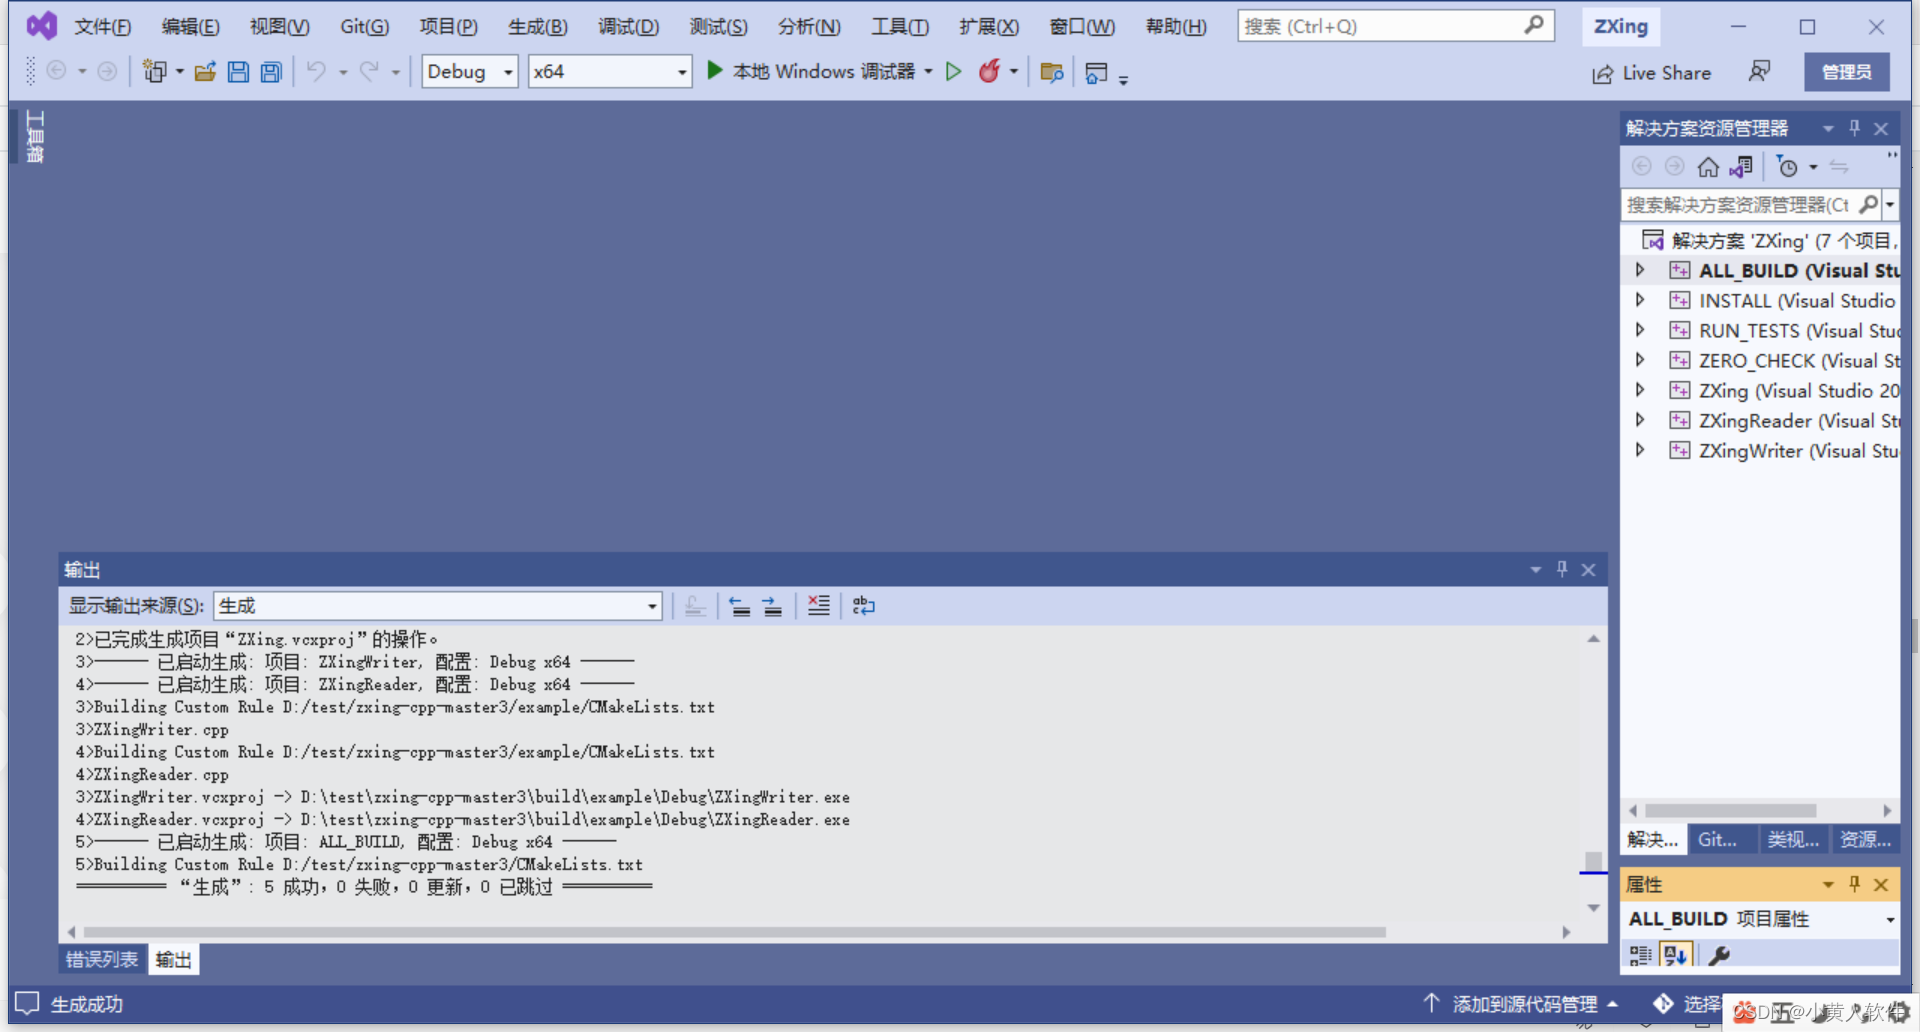Open the feedback person icon

pos(1759,71)
